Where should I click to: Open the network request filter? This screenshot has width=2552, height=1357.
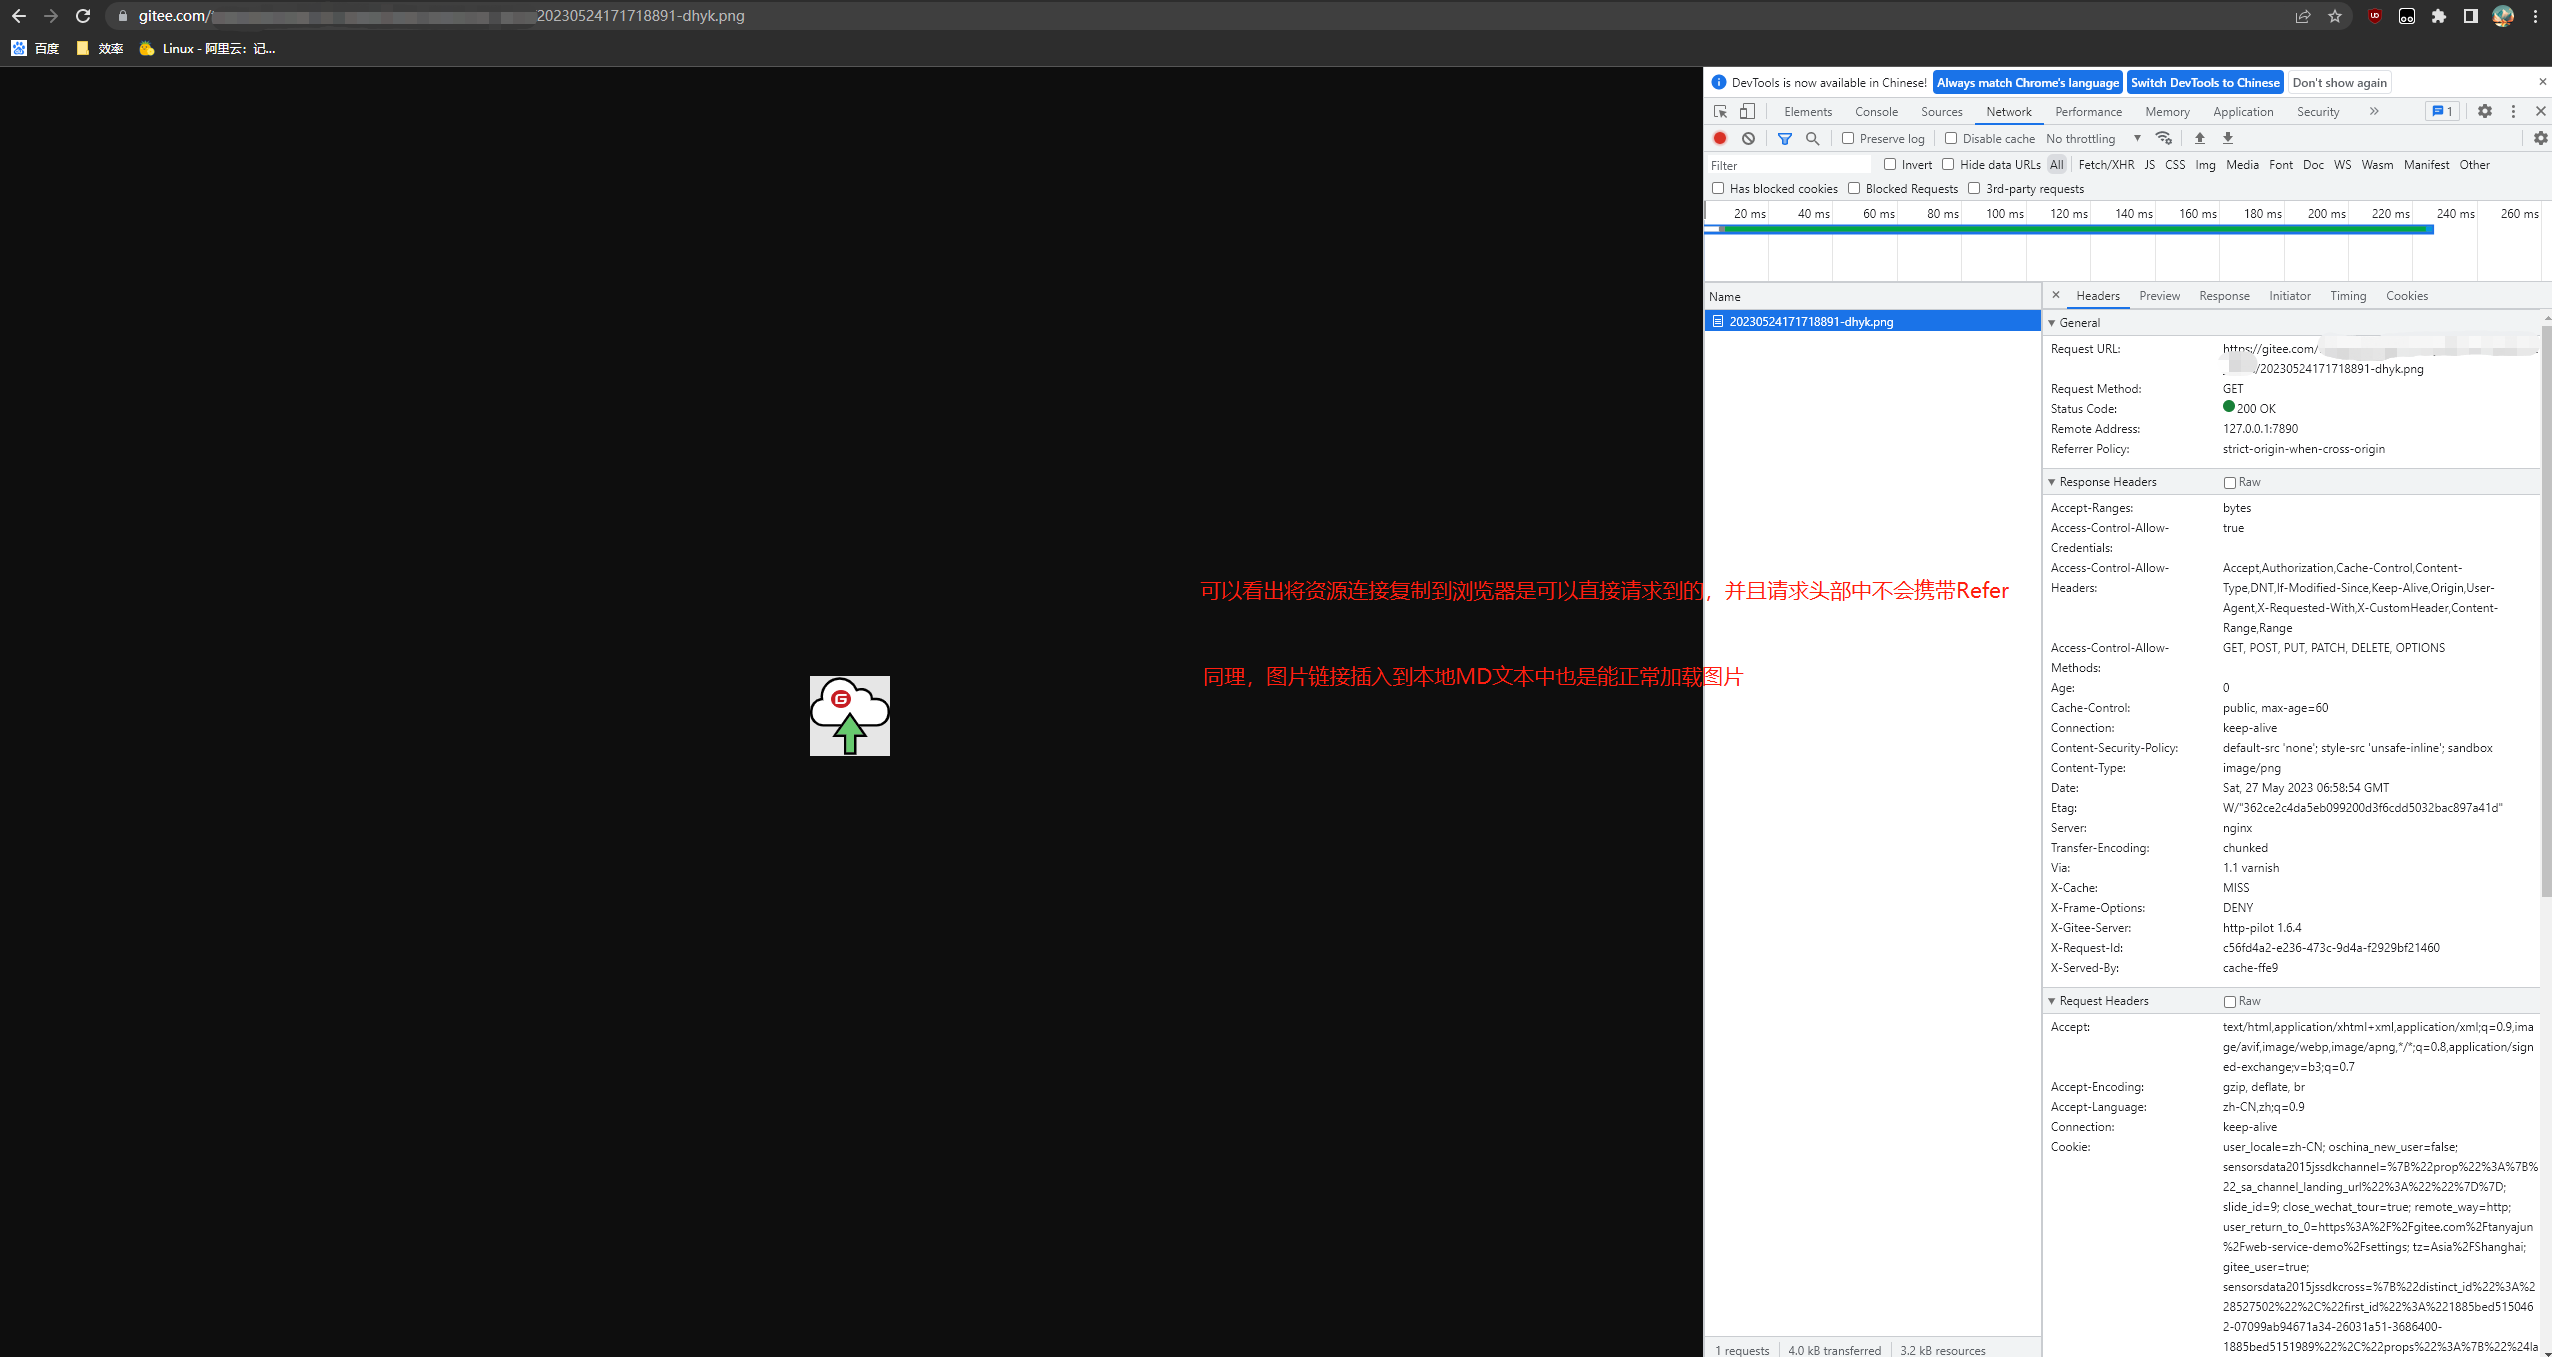pos(1786,138)
